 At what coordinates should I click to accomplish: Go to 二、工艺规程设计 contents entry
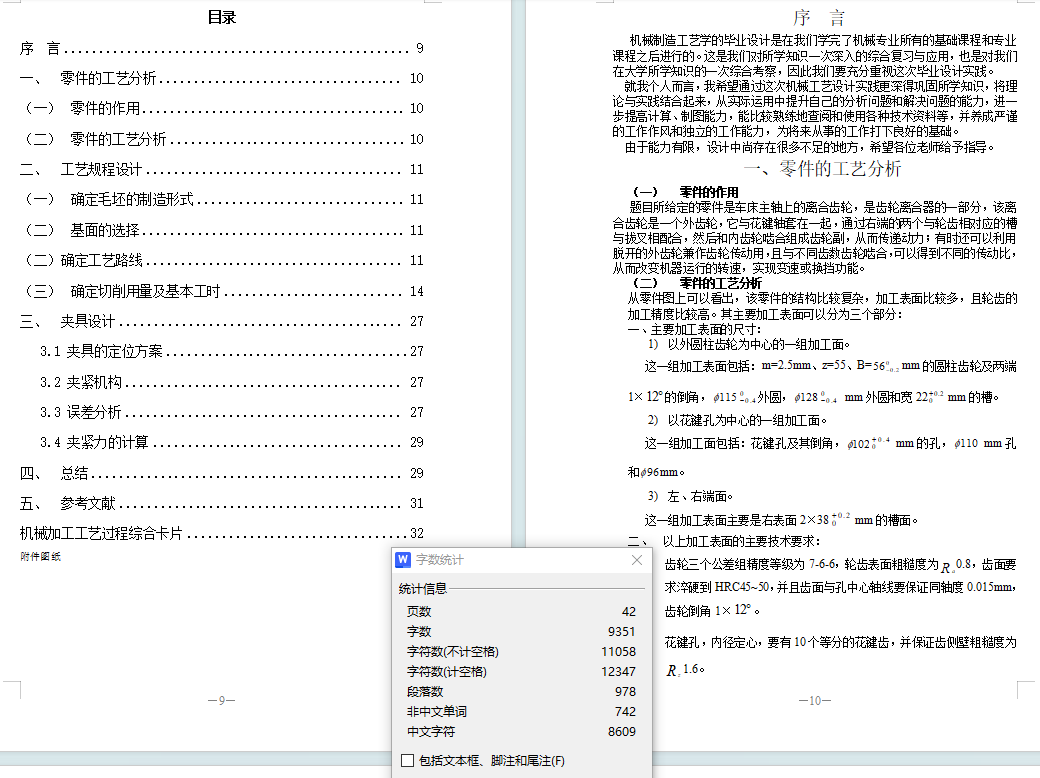(x=222, y=169)
